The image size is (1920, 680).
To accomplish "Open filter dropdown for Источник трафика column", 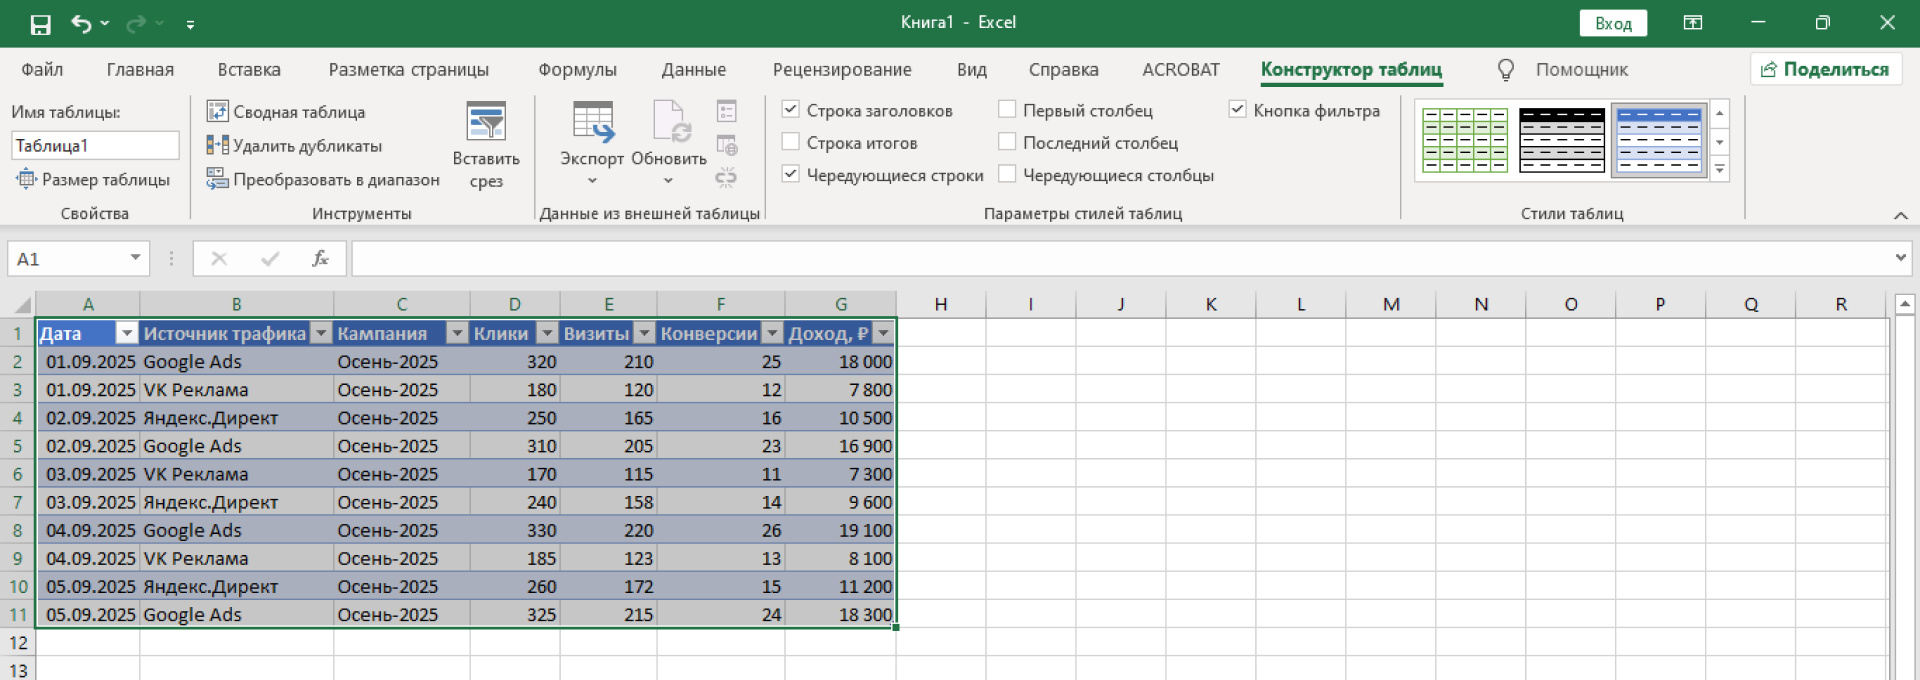I will point(321,334).
